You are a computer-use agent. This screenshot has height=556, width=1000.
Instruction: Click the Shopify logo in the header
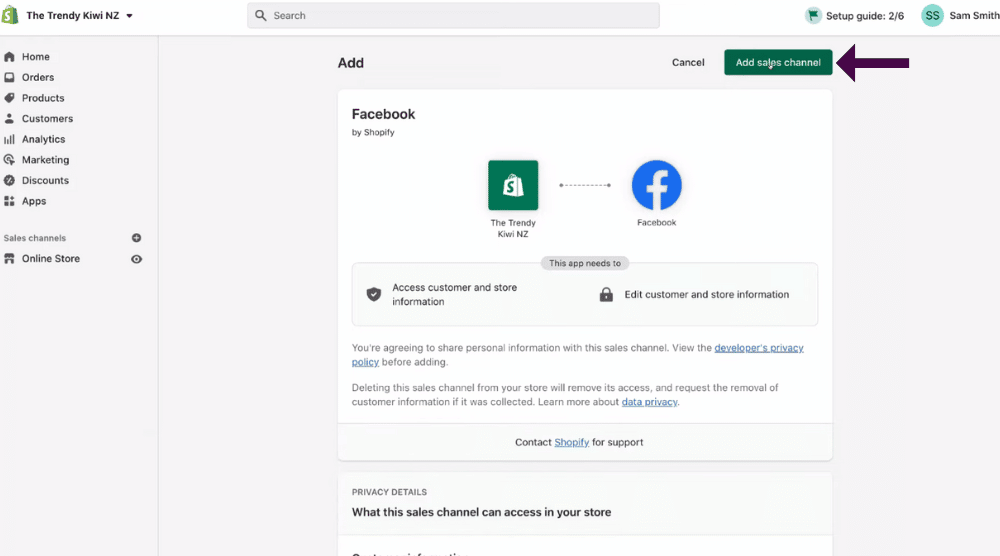pyautogui.click(x=10, y=15)
